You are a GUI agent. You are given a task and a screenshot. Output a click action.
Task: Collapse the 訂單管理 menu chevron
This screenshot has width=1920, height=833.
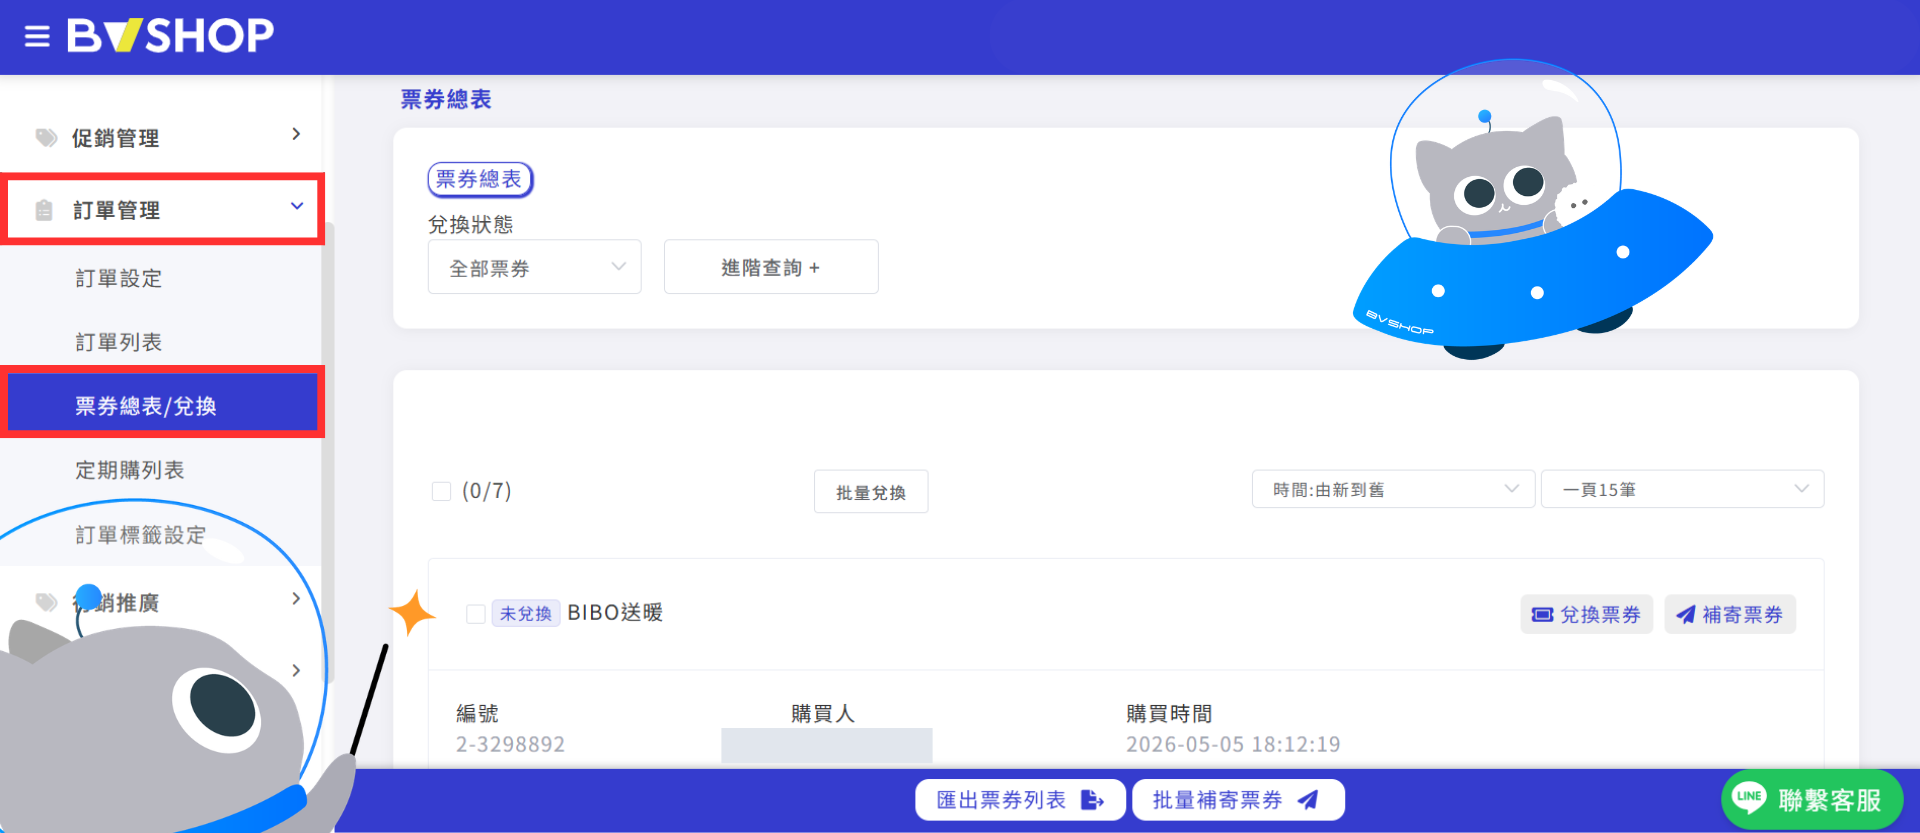[x=297, y=206]
